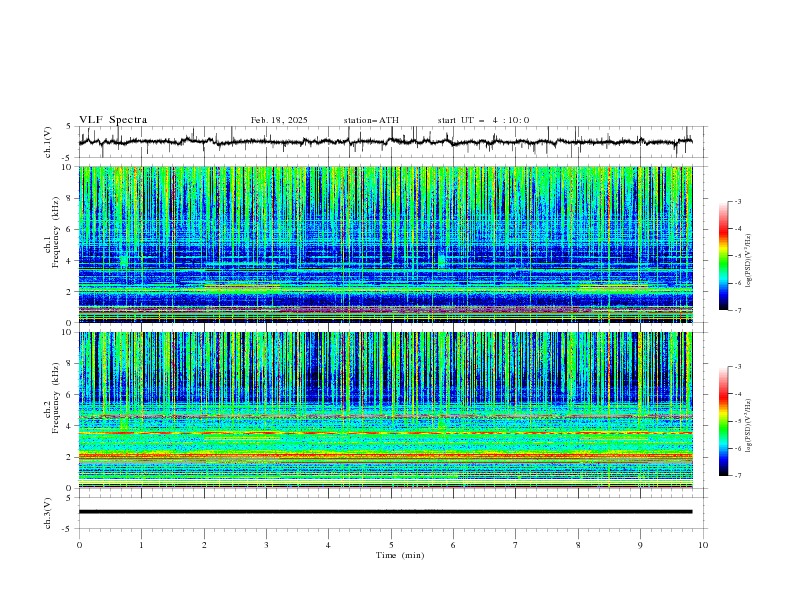The height and width of the screenshot is (612, 792).
Task: Click the "-3" tick on ch.2 colorbar
Action: (738, 367)
